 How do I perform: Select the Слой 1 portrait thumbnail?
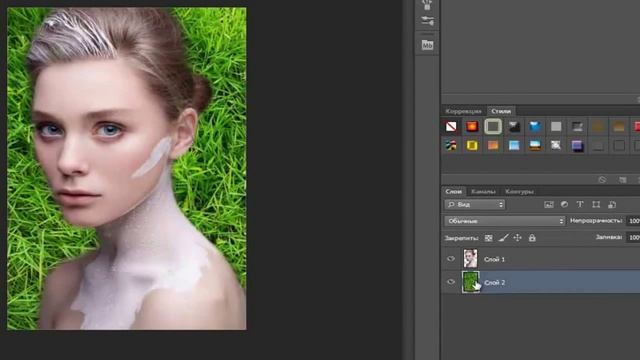471,259
